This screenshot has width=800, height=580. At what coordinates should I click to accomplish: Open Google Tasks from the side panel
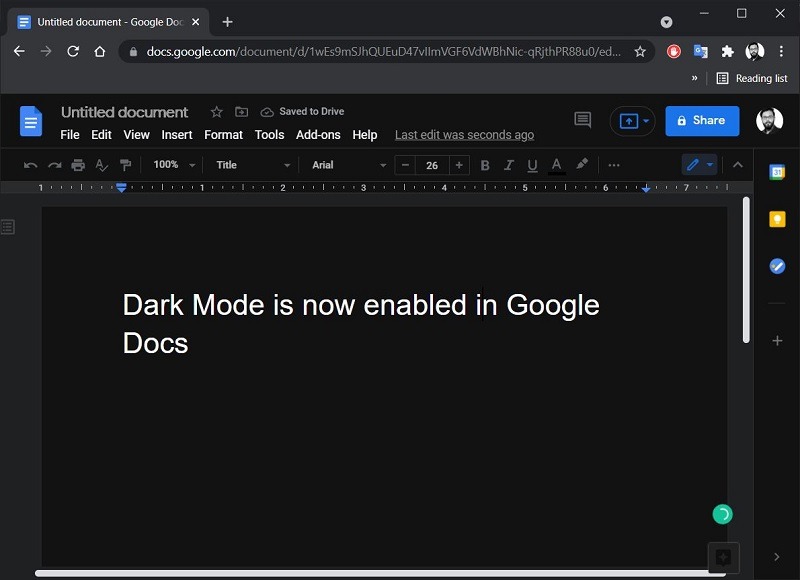click(777, 266)
